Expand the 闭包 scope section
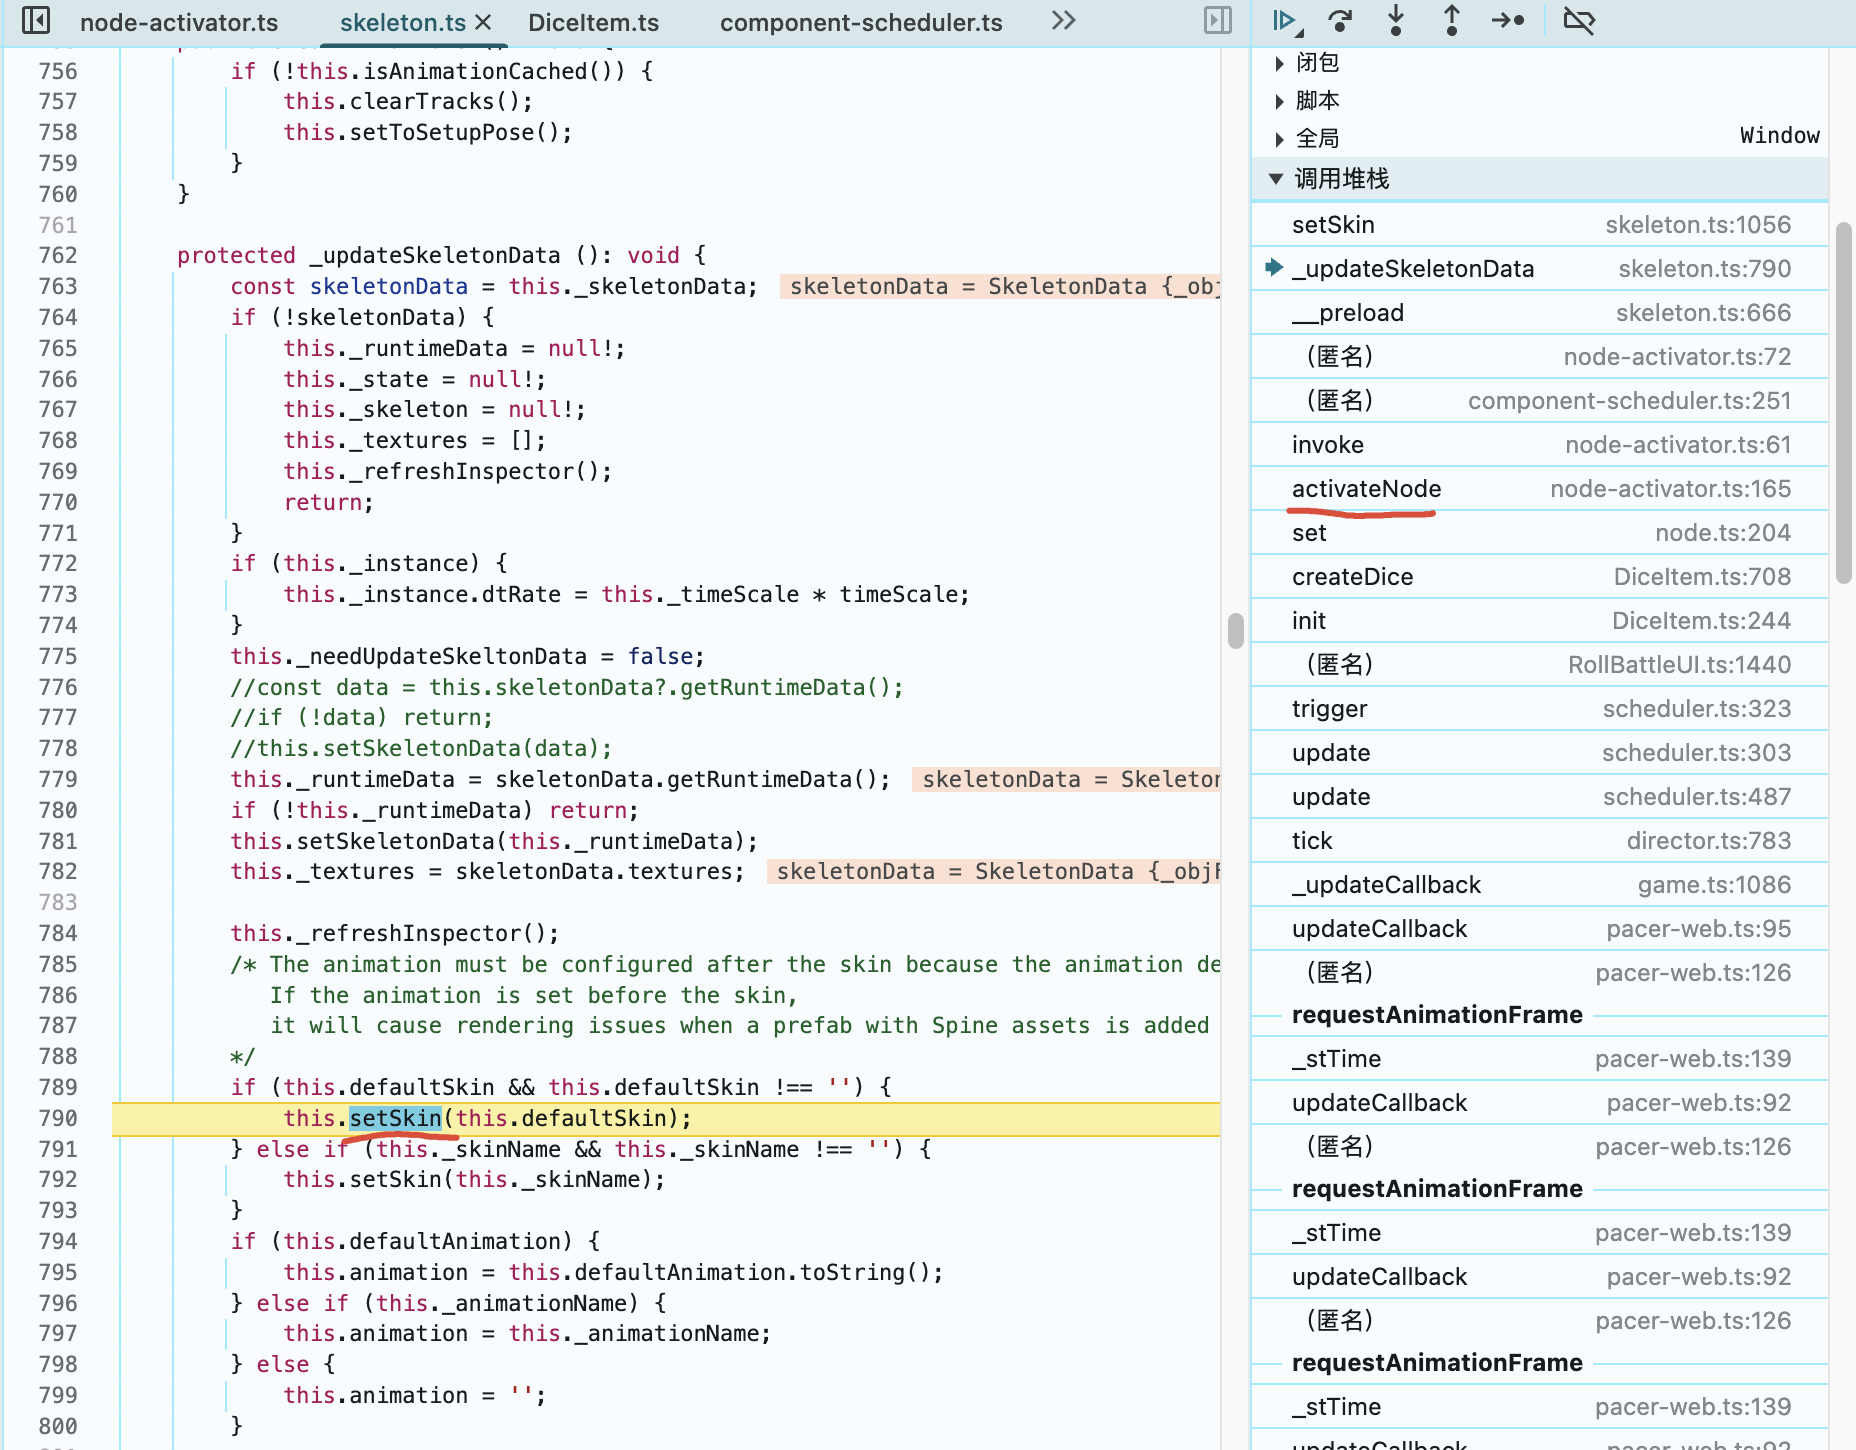 pyautogui.click(x=1280, y=63)
